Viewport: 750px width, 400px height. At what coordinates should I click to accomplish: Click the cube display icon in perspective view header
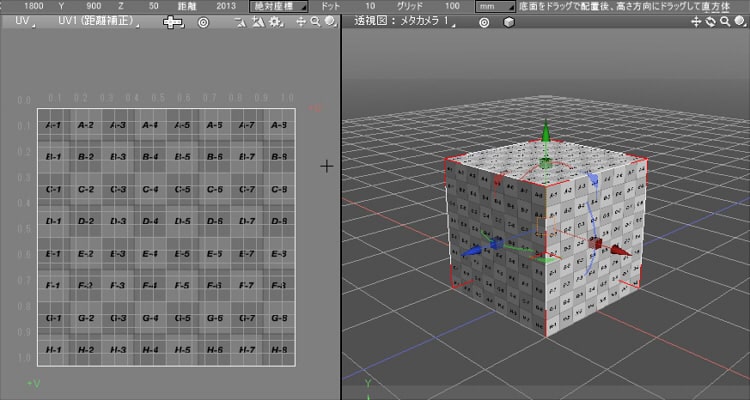pyautogui.click(x=509, y=22)
